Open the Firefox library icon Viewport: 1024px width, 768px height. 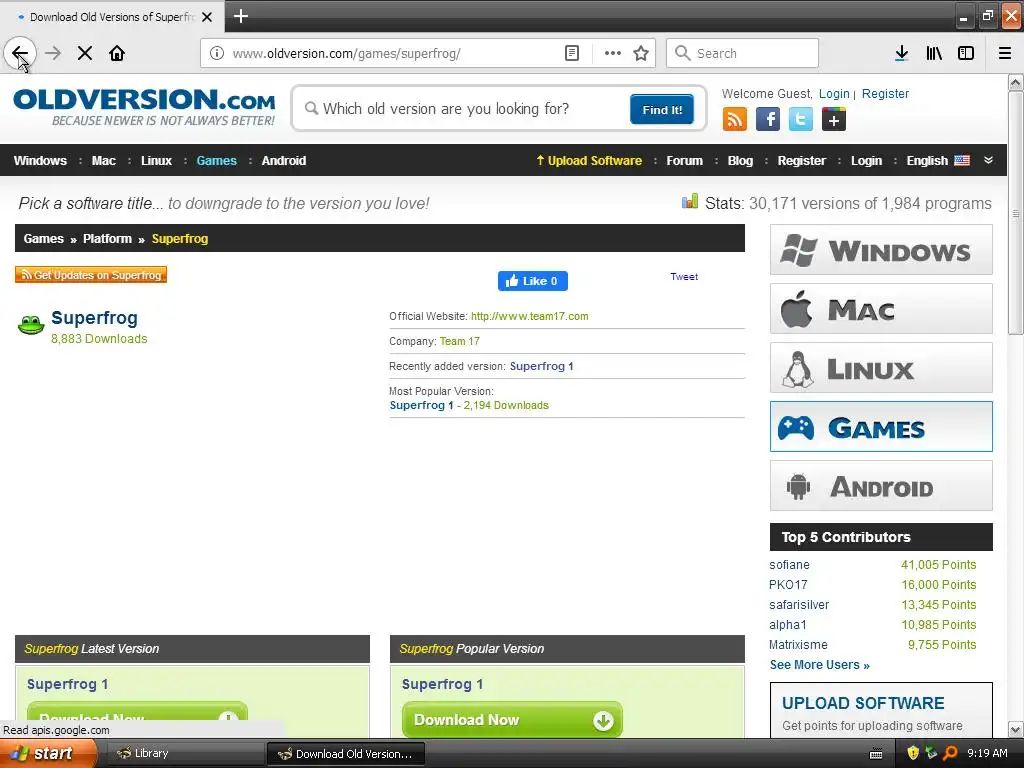tap(934, 54)
